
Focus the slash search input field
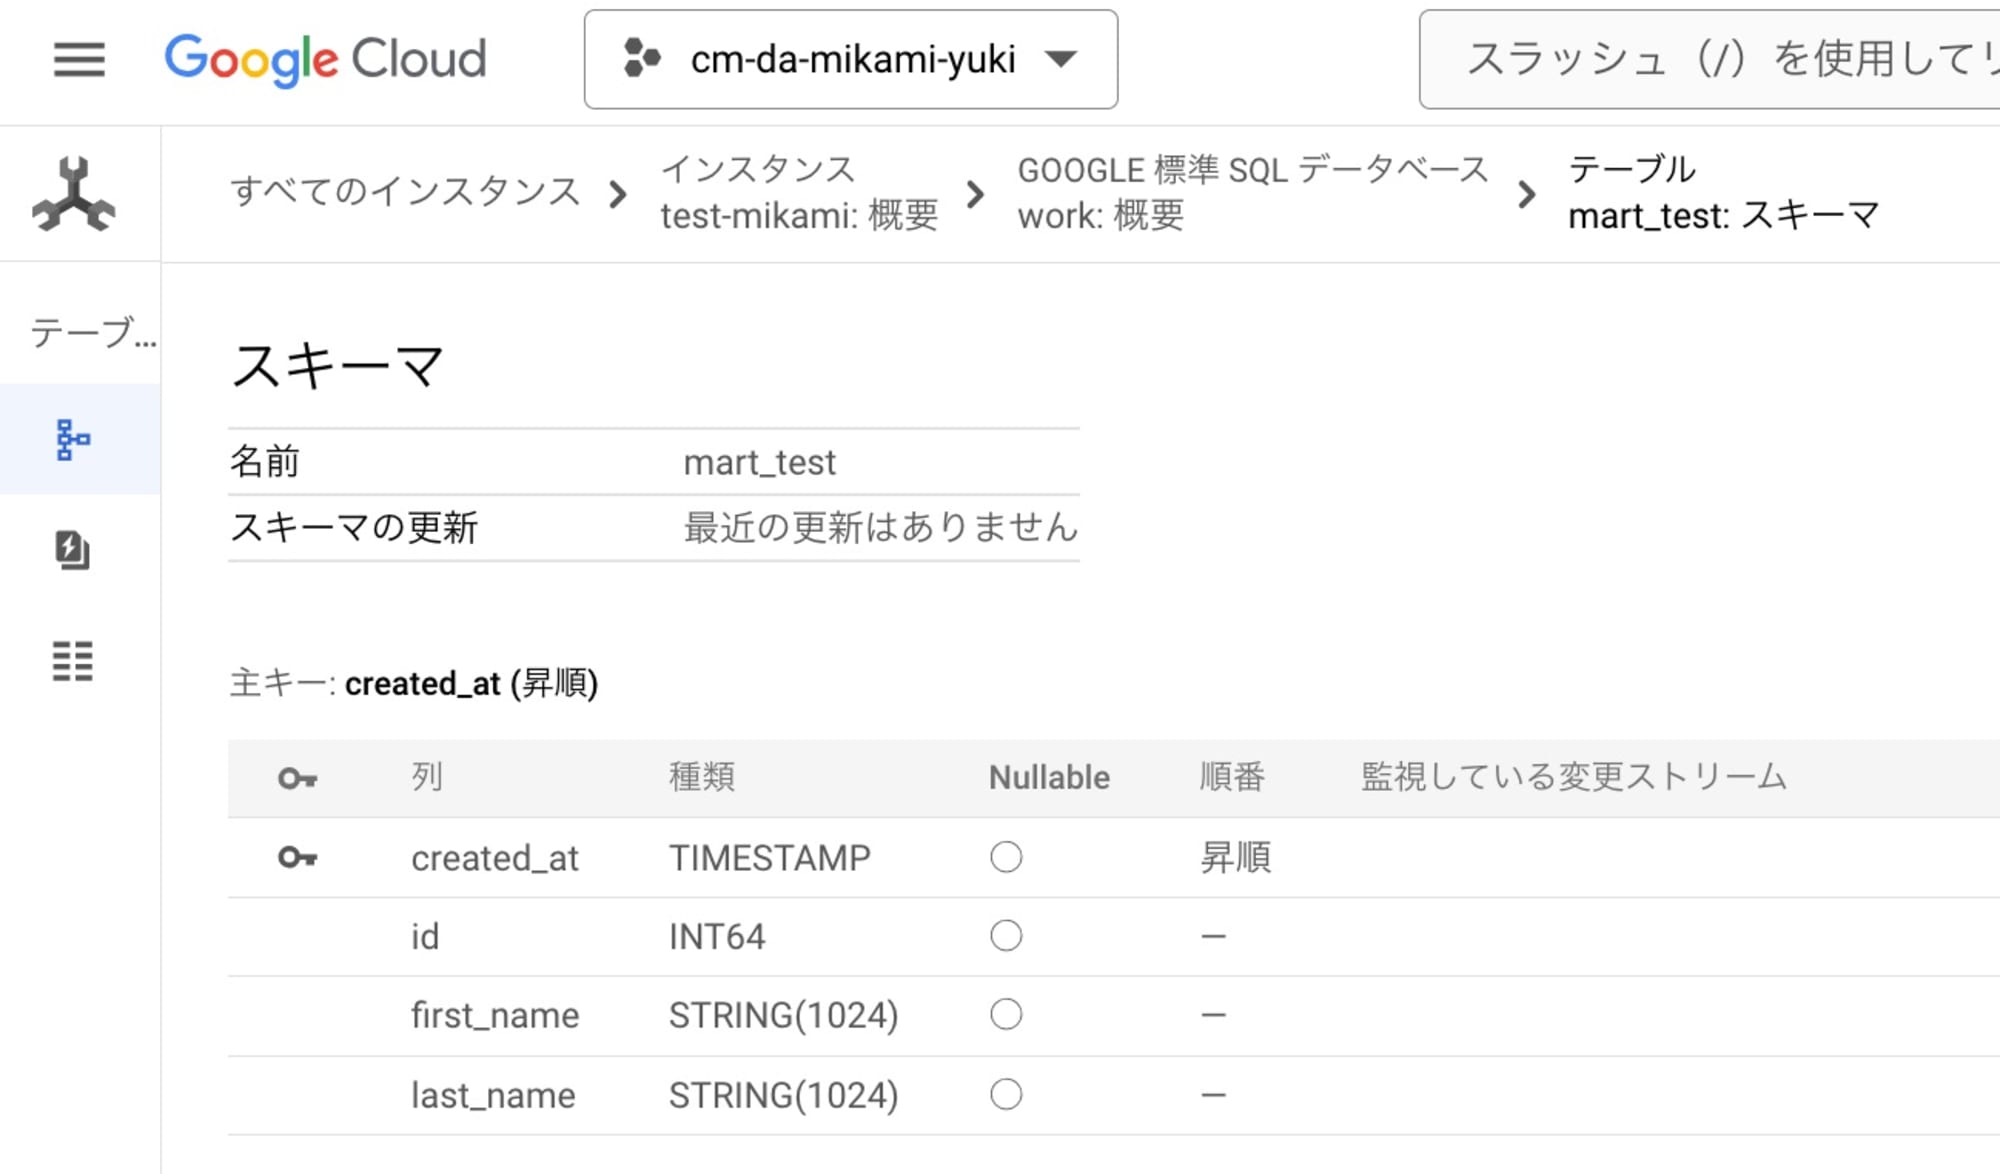tap(1710, 60)
